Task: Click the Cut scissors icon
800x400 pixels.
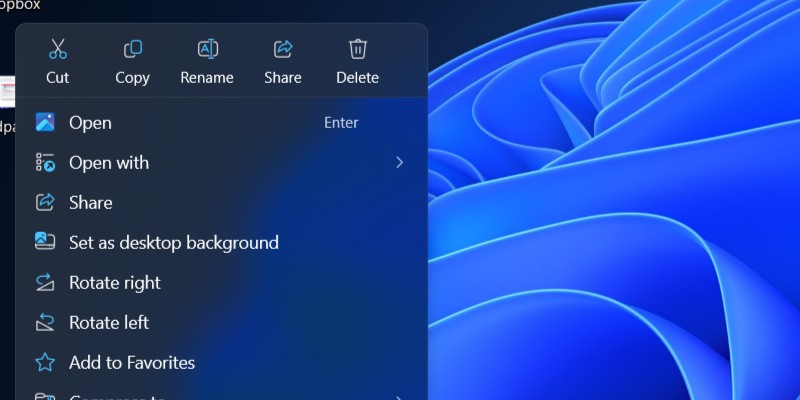Action: [x=58, y=49]
